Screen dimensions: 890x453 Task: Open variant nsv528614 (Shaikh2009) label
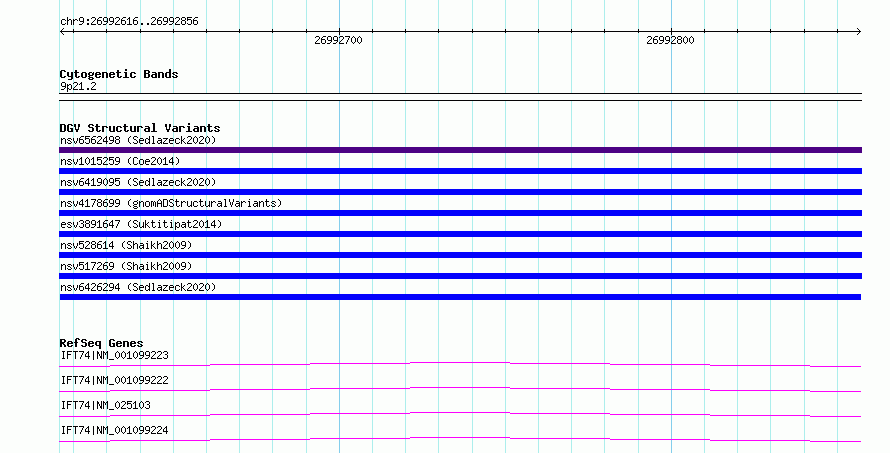tap(126, 245)
